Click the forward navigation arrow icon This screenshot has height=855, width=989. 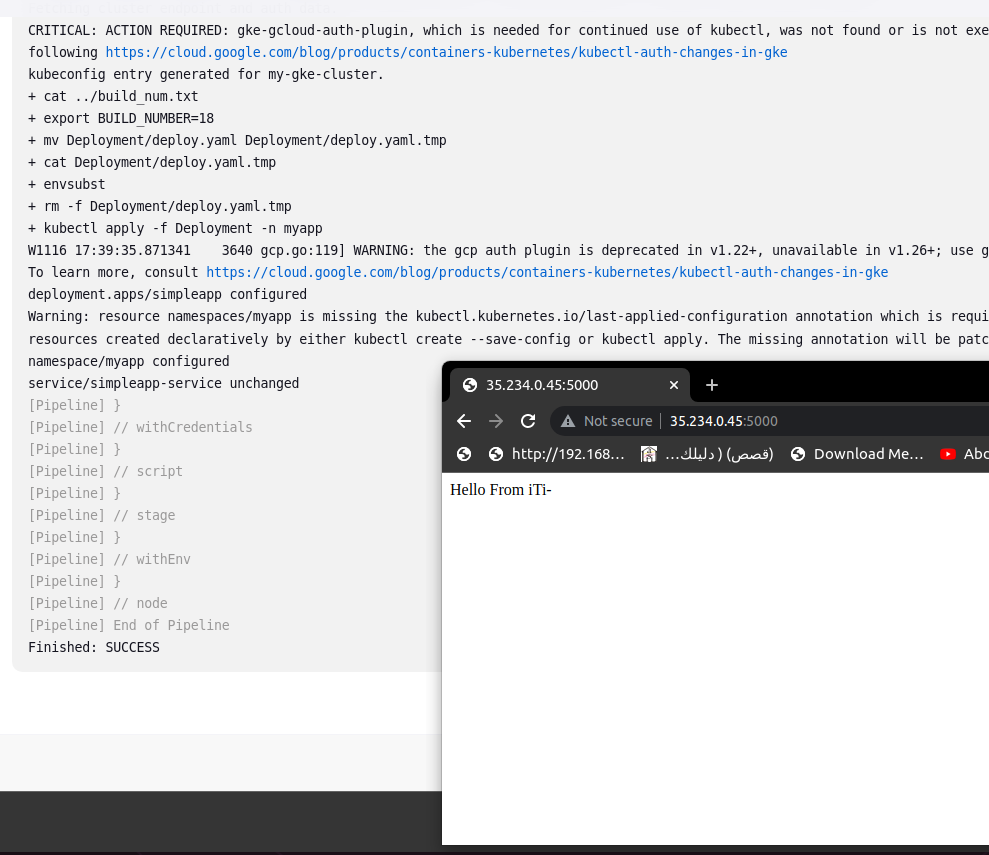tap(495, 420)
